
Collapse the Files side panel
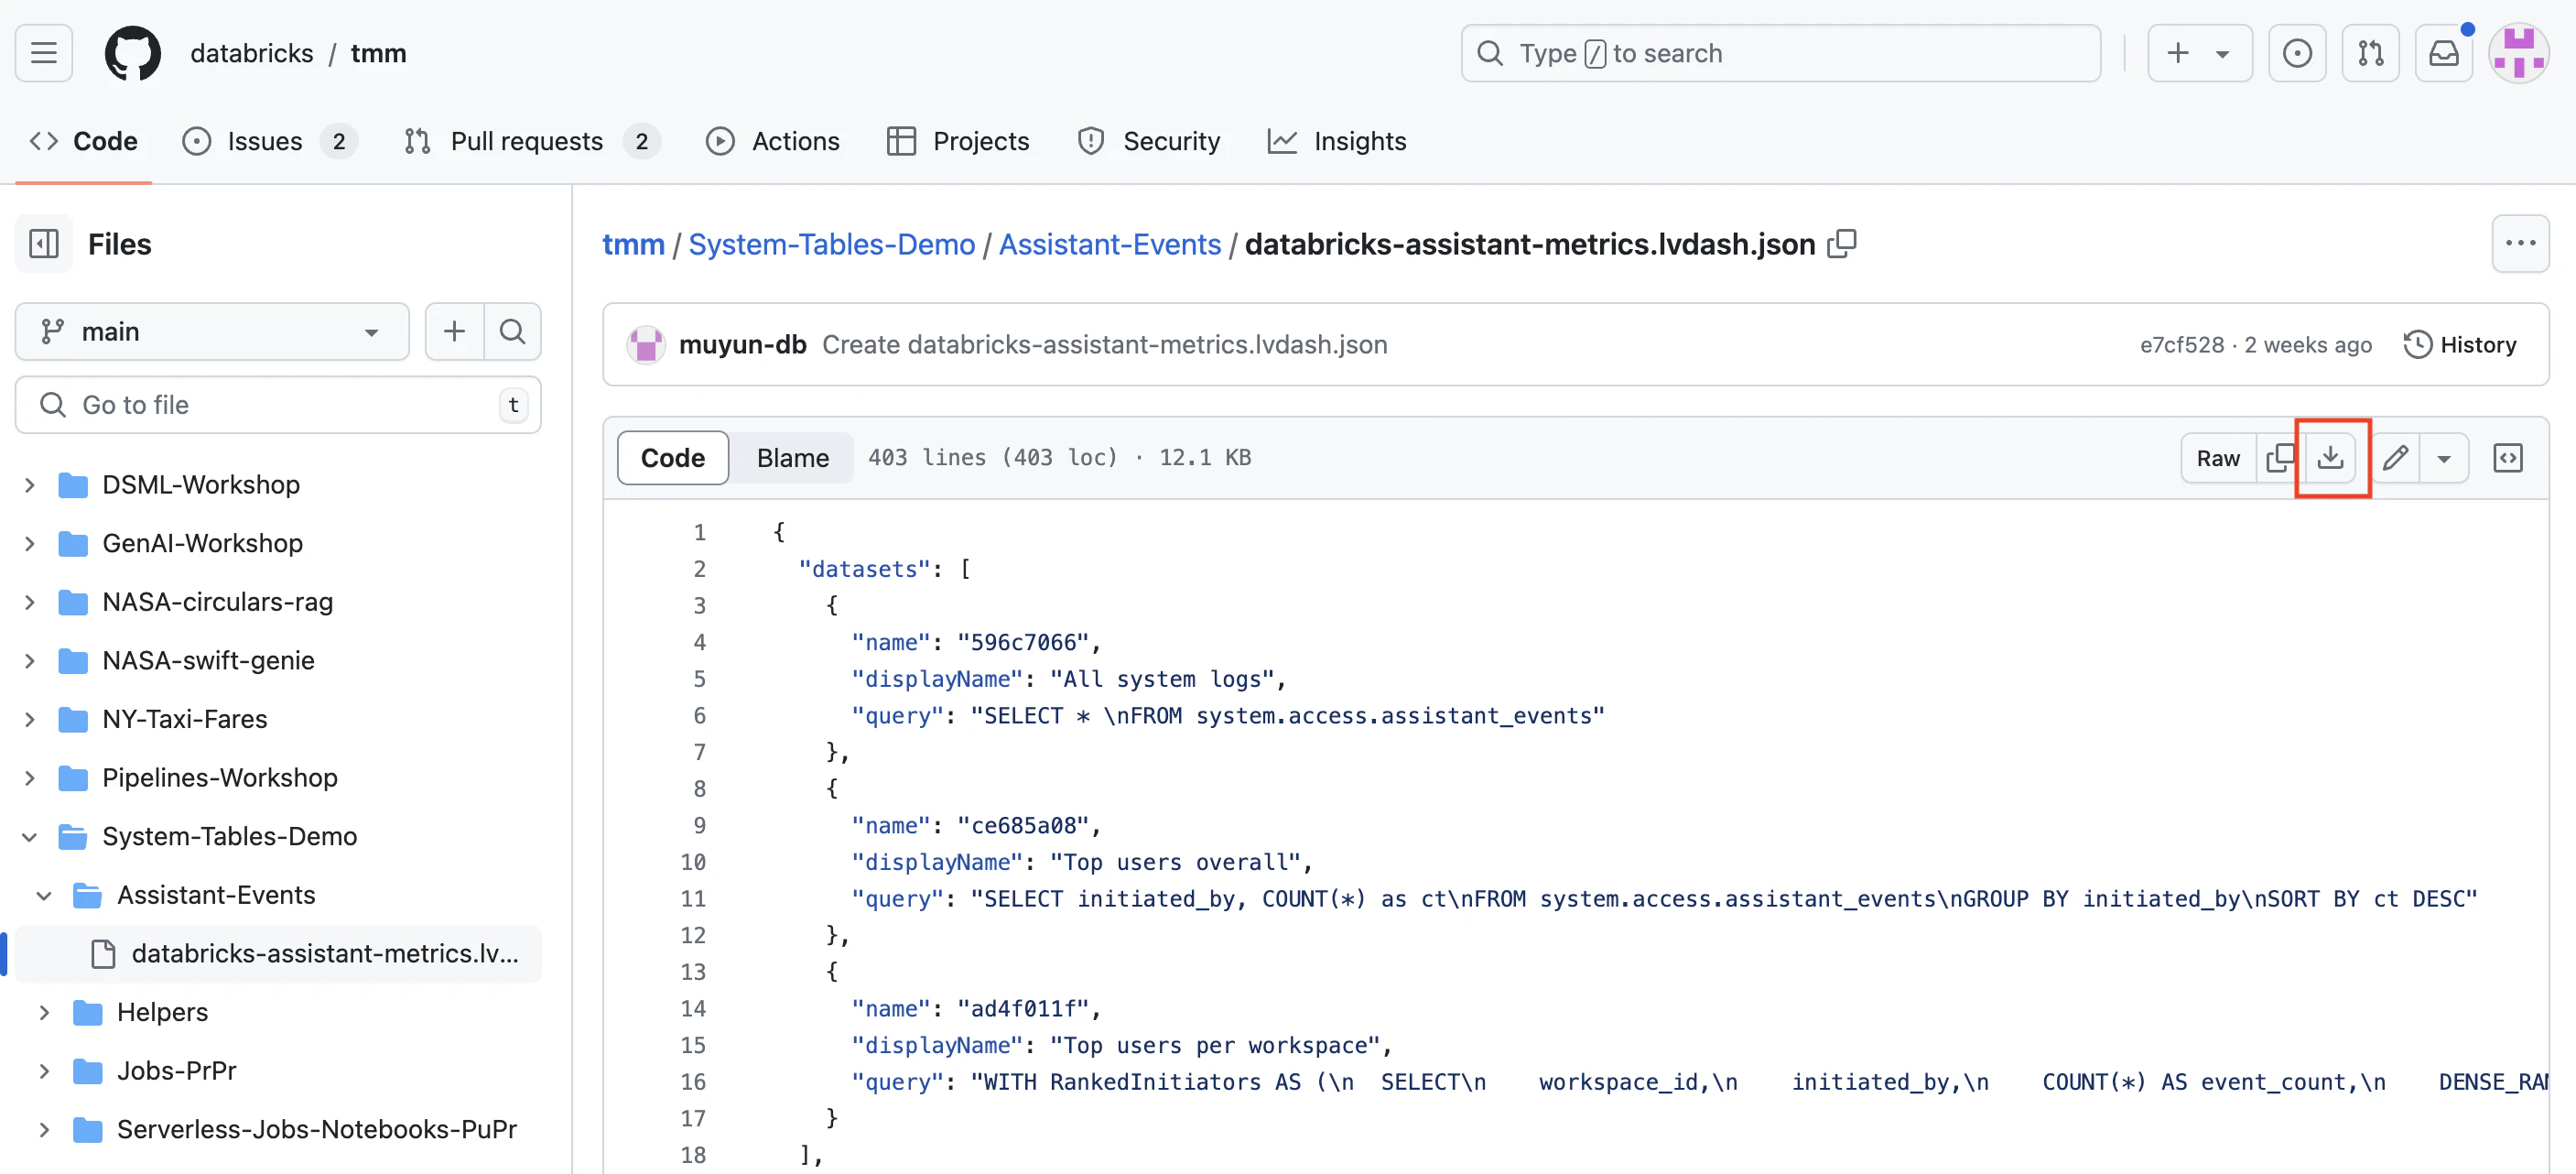44,244
